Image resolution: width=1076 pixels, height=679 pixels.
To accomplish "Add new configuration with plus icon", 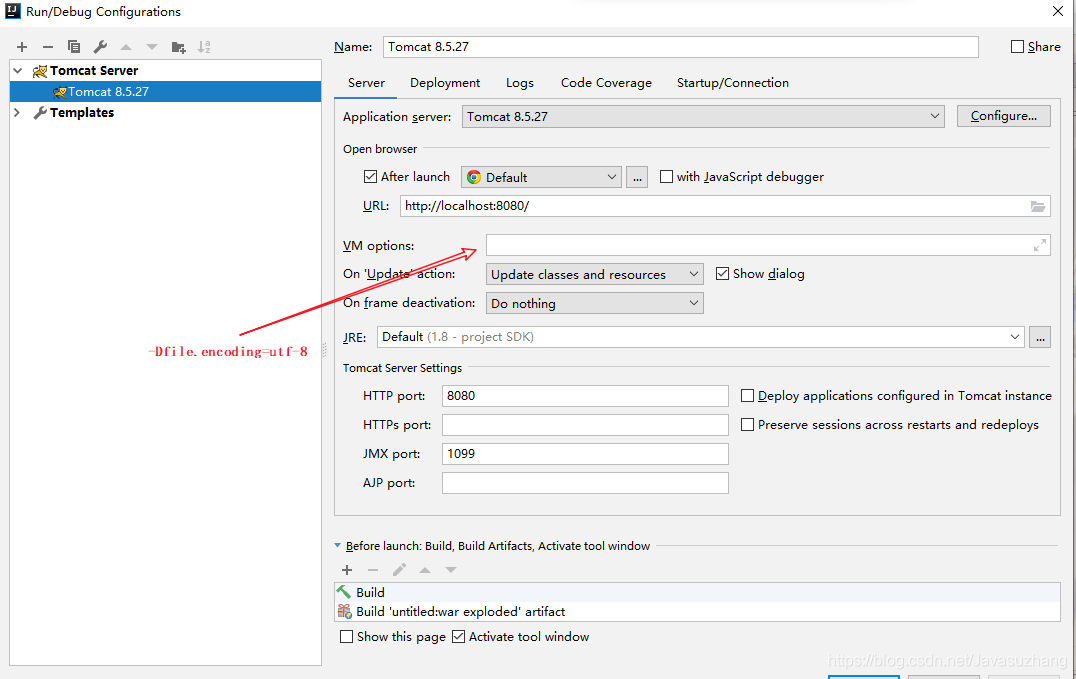I will [22, 47].
